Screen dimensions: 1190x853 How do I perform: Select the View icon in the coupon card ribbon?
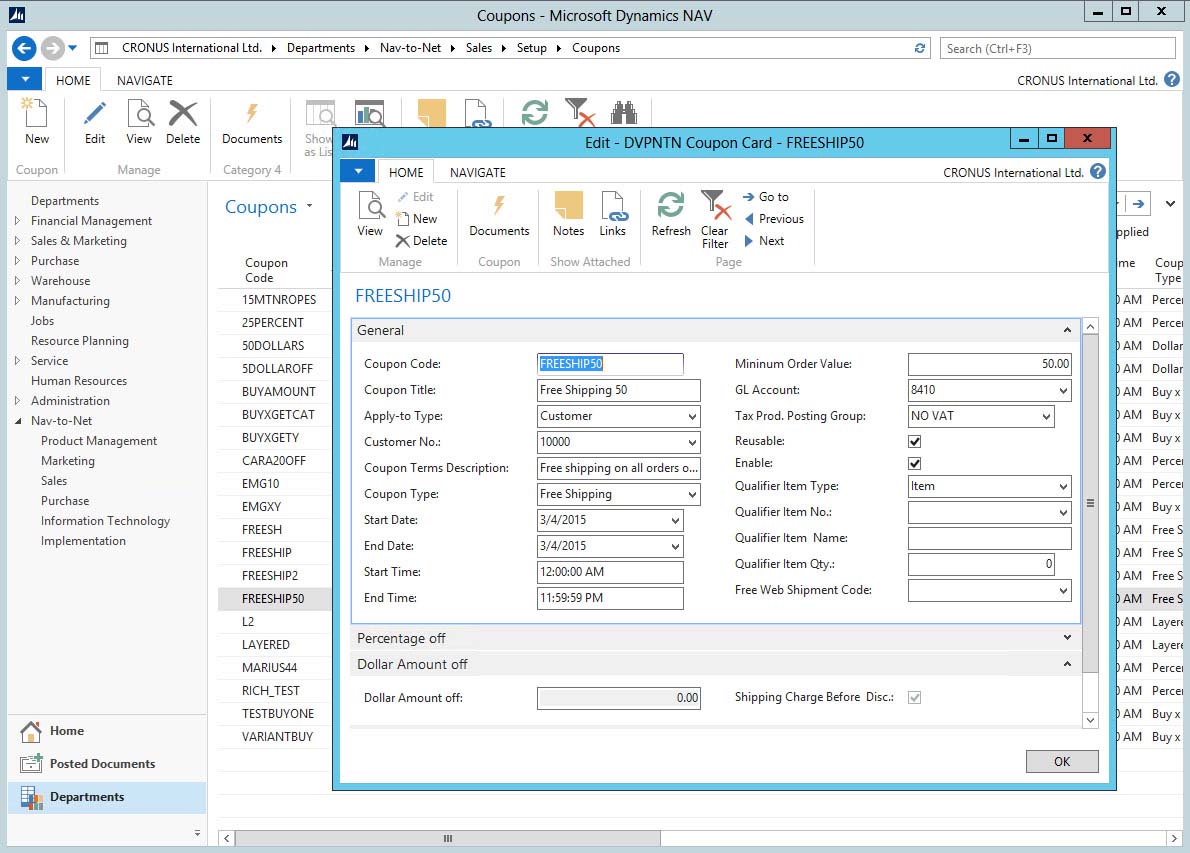pyautogui.click(x=369, y=215)
